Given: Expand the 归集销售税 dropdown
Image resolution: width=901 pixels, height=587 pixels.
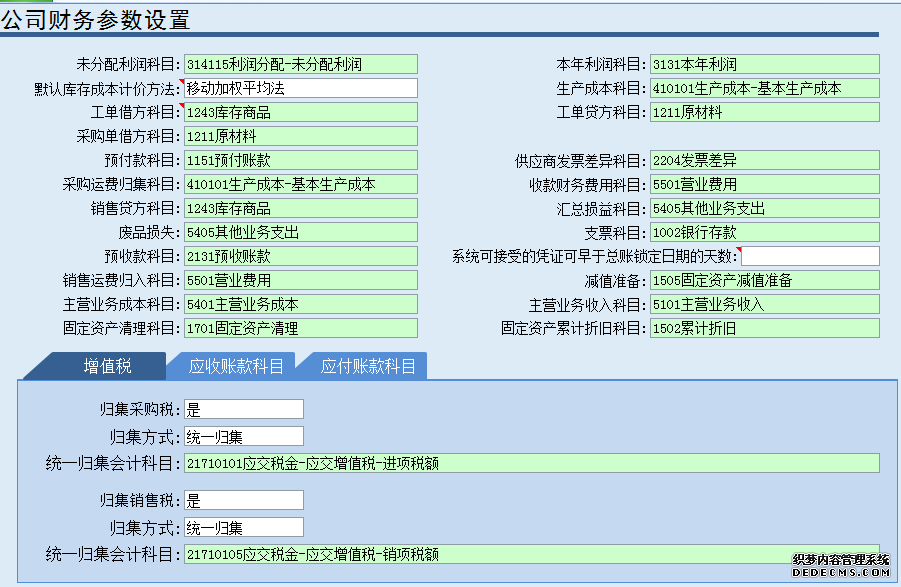Looking at the screenshot, I should tap(243, 500).
